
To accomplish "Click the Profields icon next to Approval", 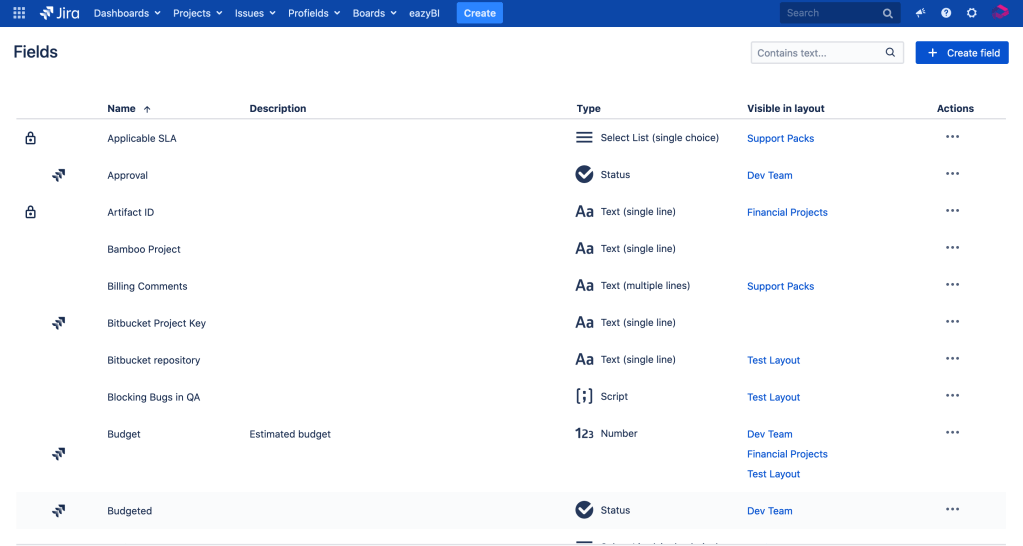I will pyautogui.click(x=59, y=175).
